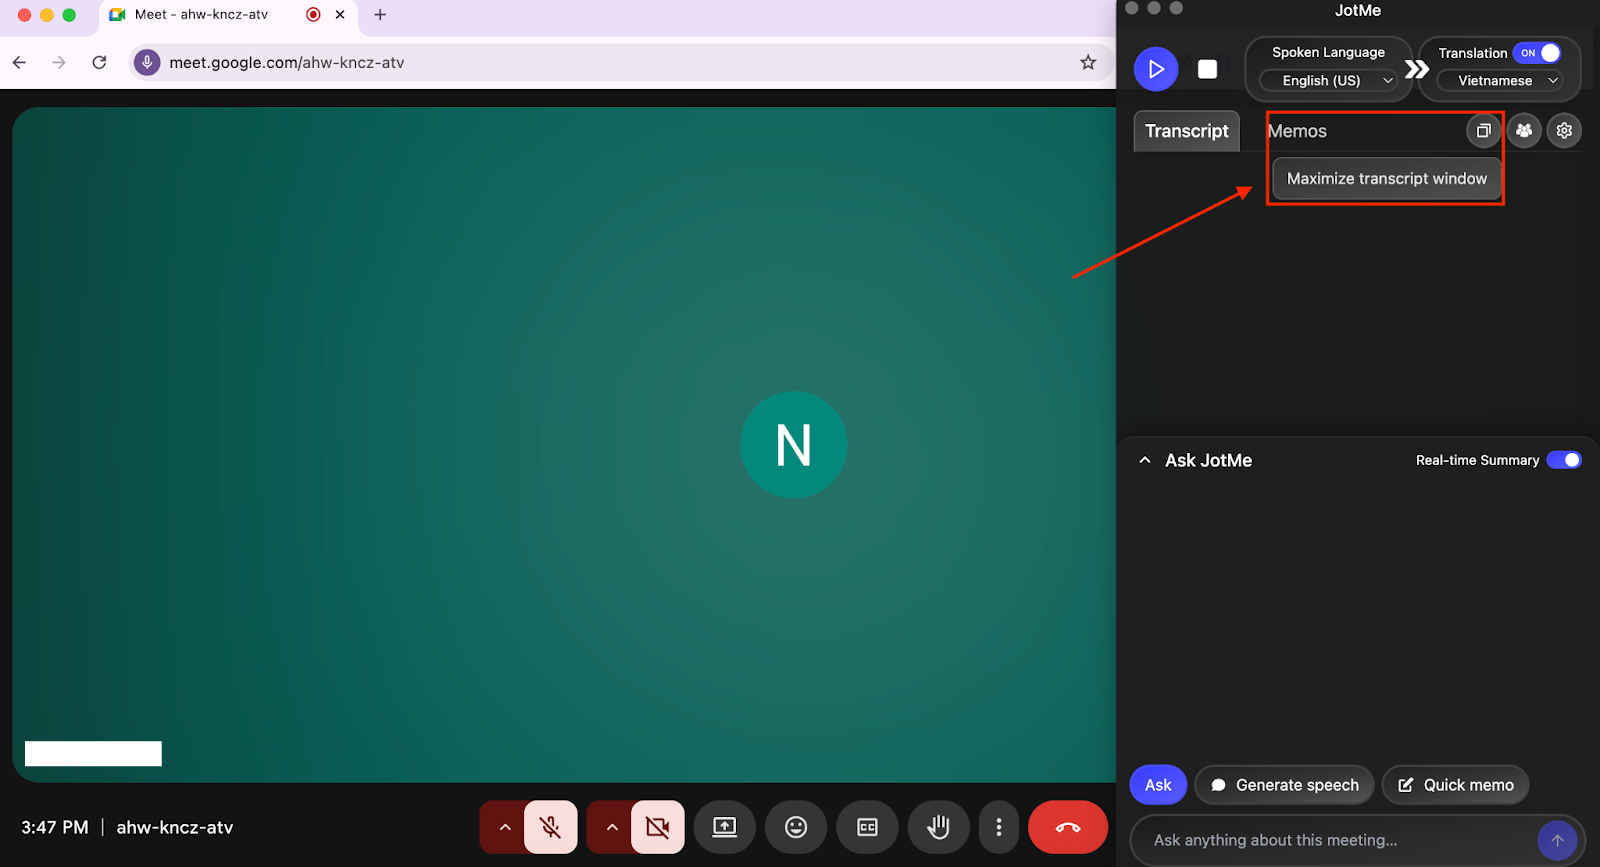Screen dimensions: 1600x867
Task: Click the Generate speech button
Action: pos(1285,785)
